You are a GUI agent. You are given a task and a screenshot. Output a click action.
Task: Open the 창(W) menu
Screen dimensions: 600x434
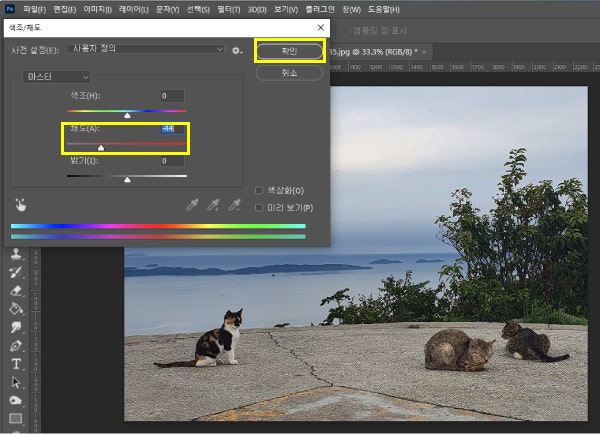pyautogui.click(x=351, y=9)
